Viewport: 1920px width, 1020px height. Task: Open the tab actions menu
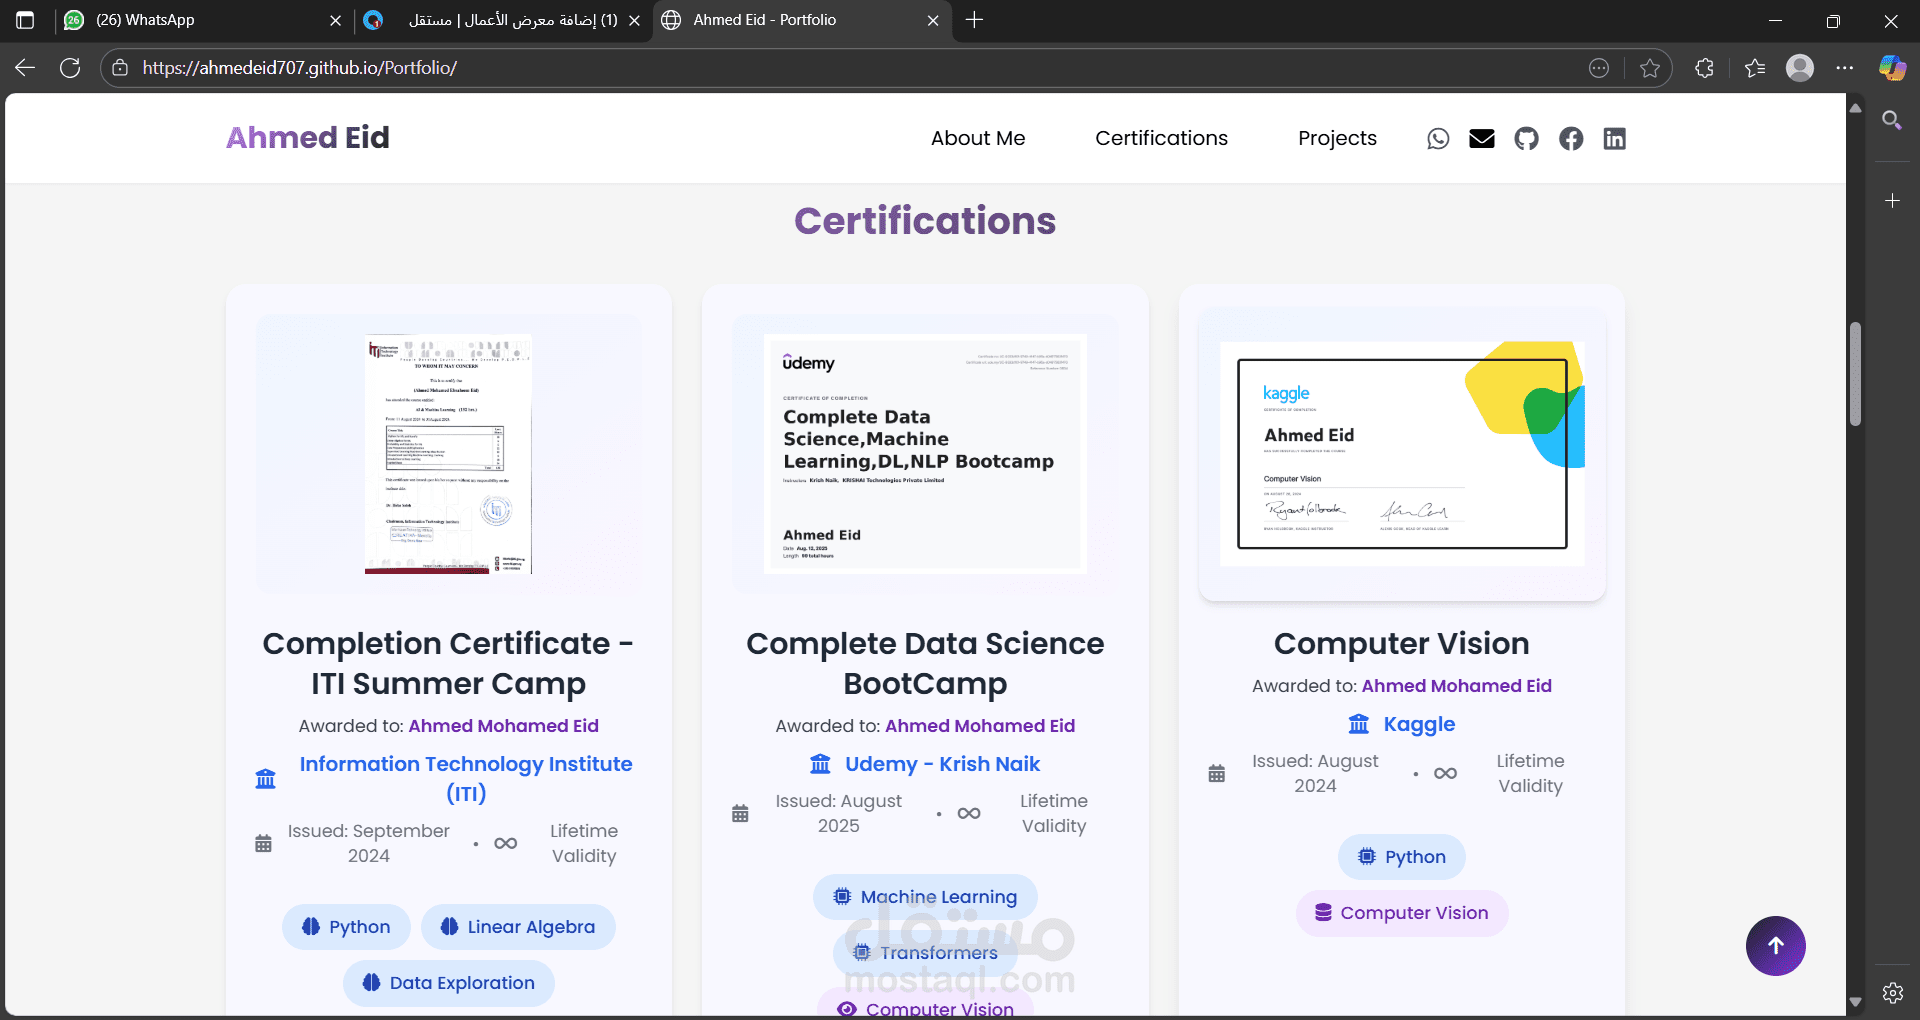coord(26,20)
